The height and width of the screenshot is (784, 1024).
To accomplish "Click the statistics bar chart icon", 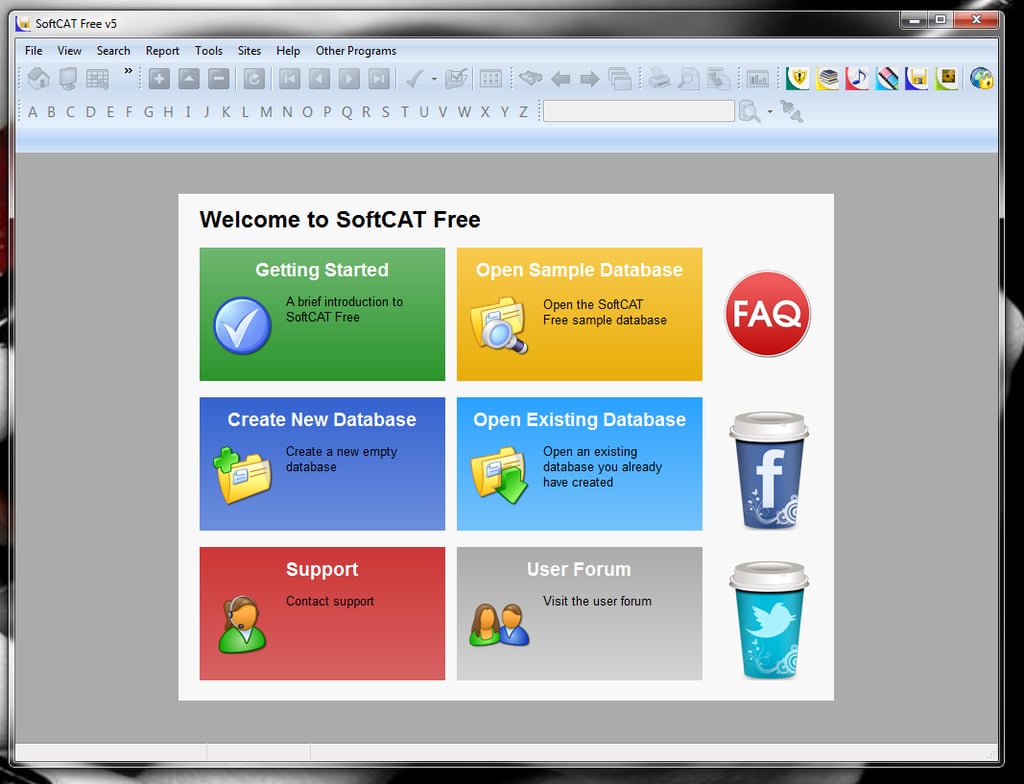I will [x=758, y=79].
